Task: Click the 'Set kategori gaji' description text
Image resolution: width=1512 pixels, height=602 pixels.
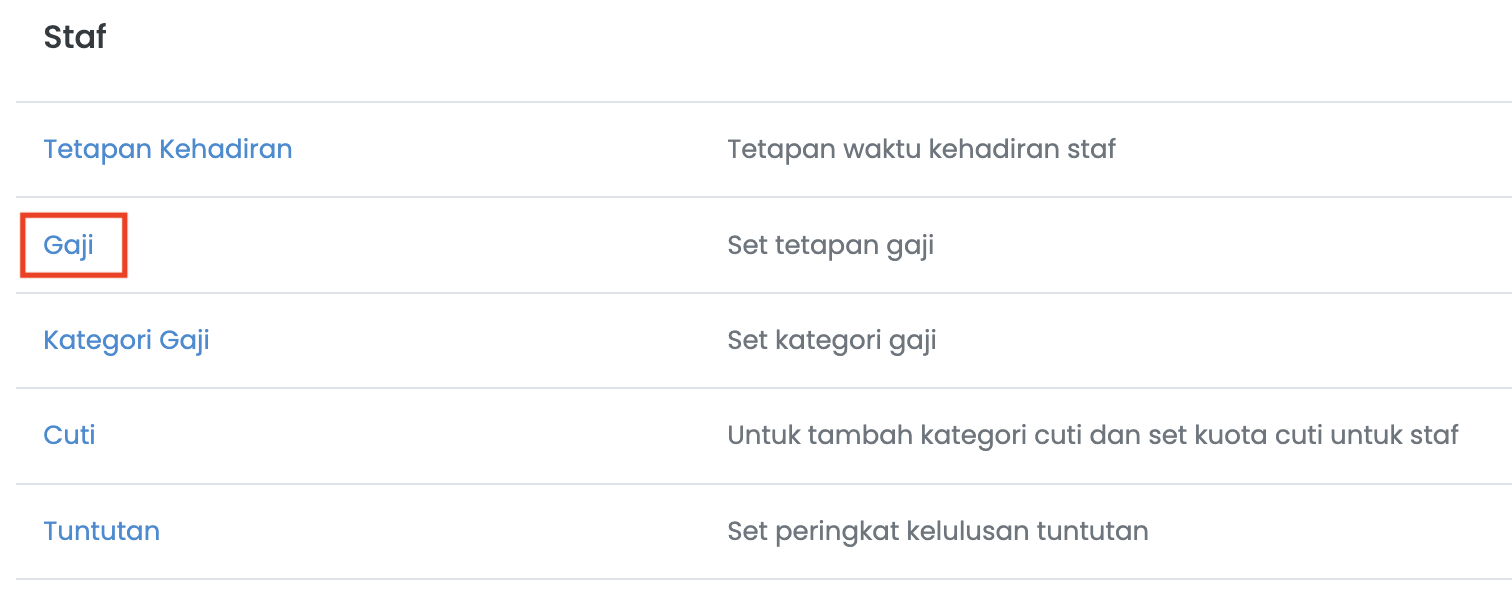Action: coord(832,341)
